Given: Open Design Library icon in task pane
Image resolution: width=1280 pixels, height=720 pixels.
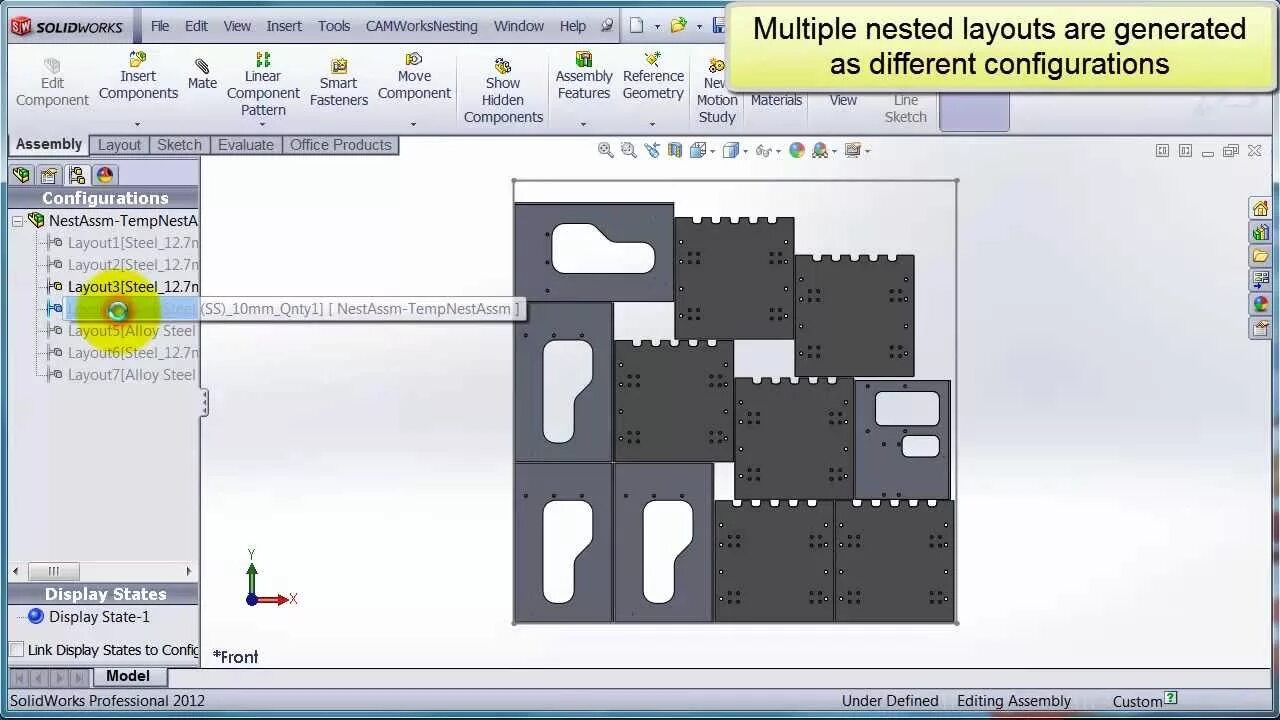Looking at the screenshot, I should pos(1260,232).
